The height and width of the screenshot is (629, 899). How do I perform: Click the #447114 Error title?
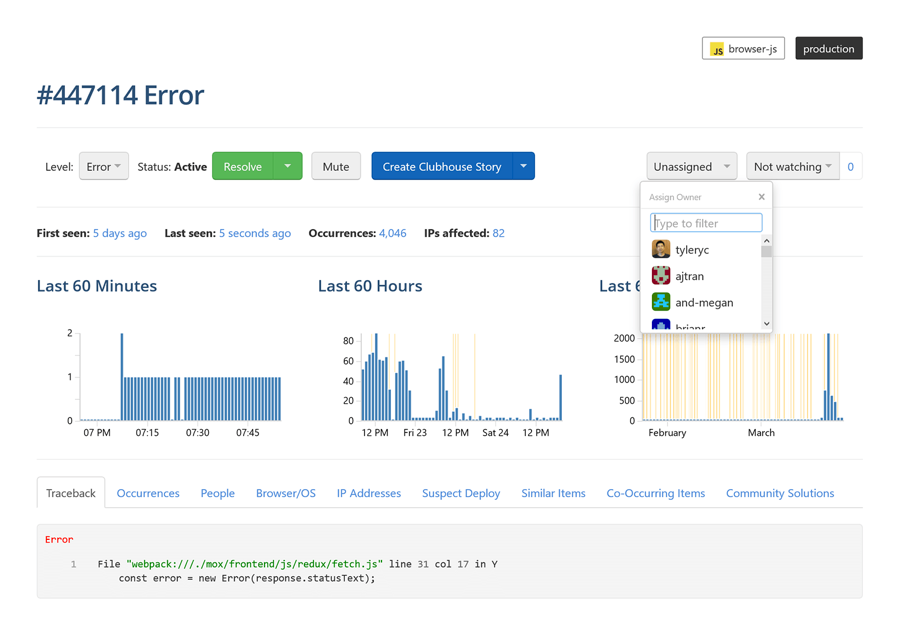(120, 95)
